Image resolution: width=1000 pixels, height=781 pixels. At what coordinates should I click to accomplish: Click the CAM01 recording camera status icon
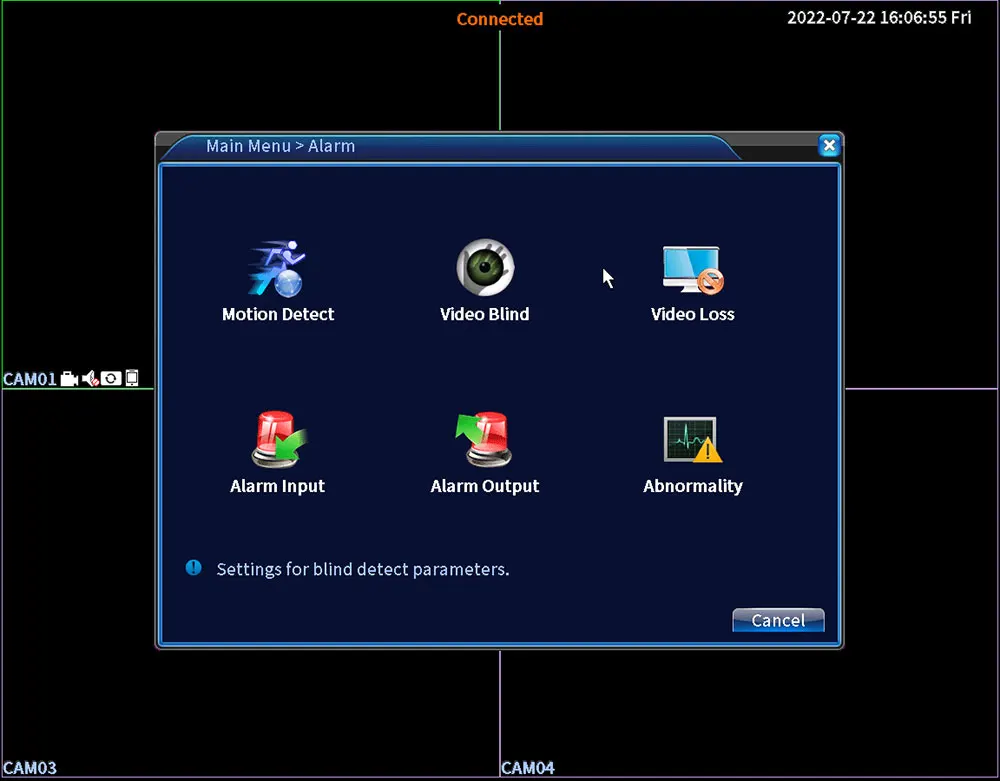coord(69,379)
